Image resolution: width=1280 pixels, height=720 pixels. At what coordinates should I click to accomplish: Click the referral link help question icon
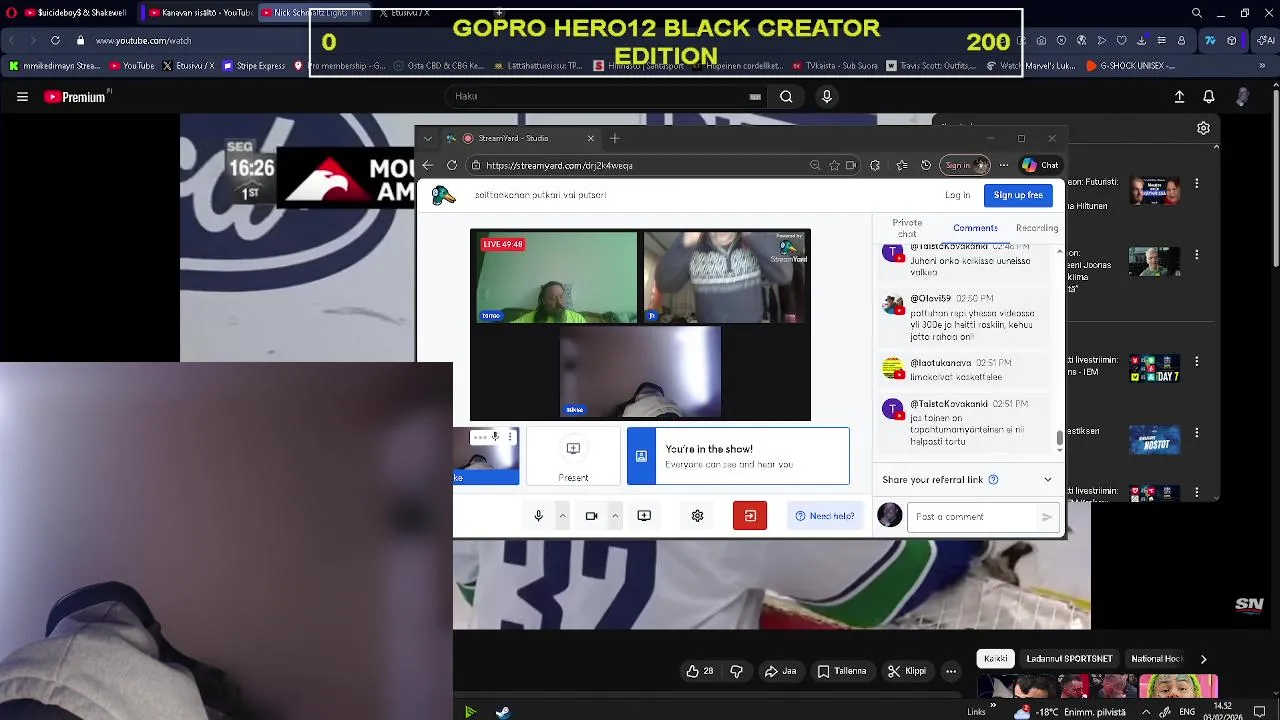[993, 480]
